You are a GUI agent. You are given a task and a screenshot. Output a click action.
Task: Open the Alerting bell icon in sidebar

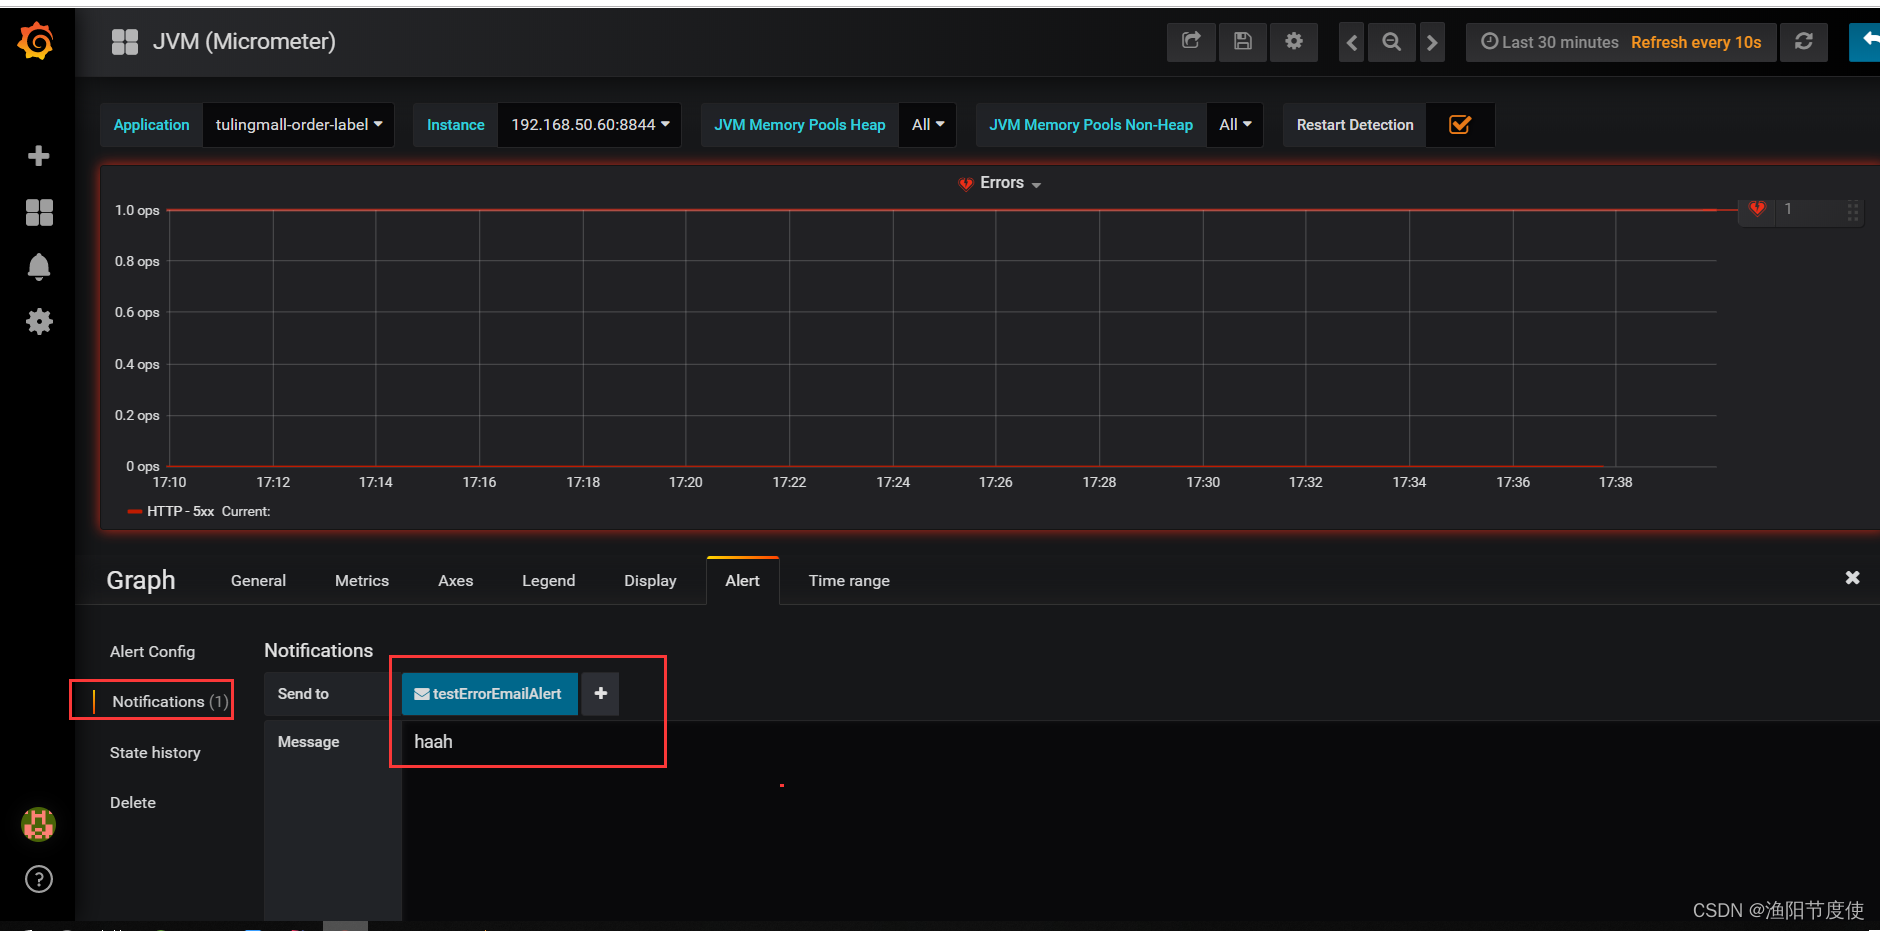(39, 267)
